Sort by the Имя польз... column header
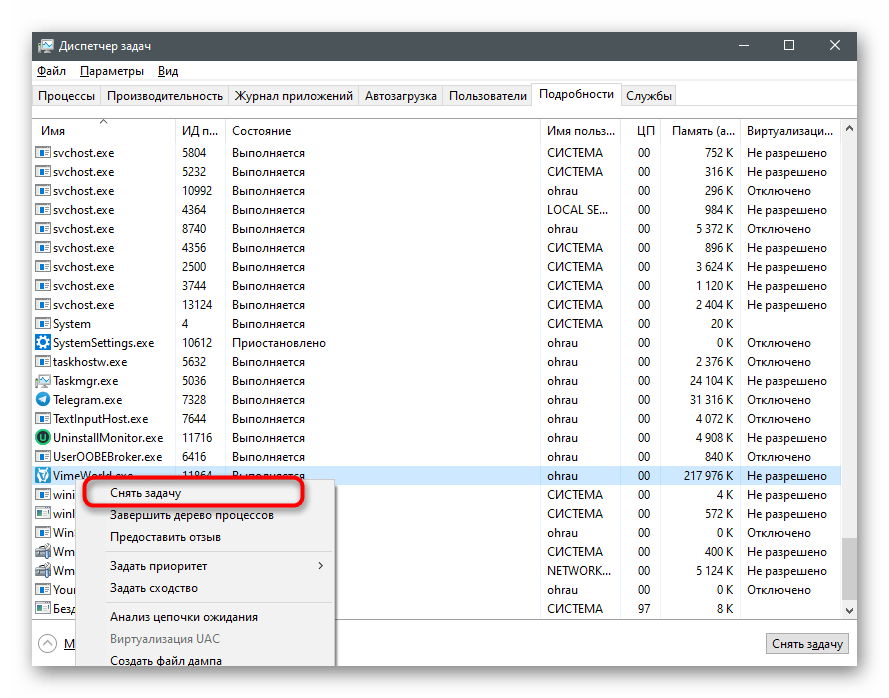The height and width of the screenshot is (698, 889). point(581,131)
